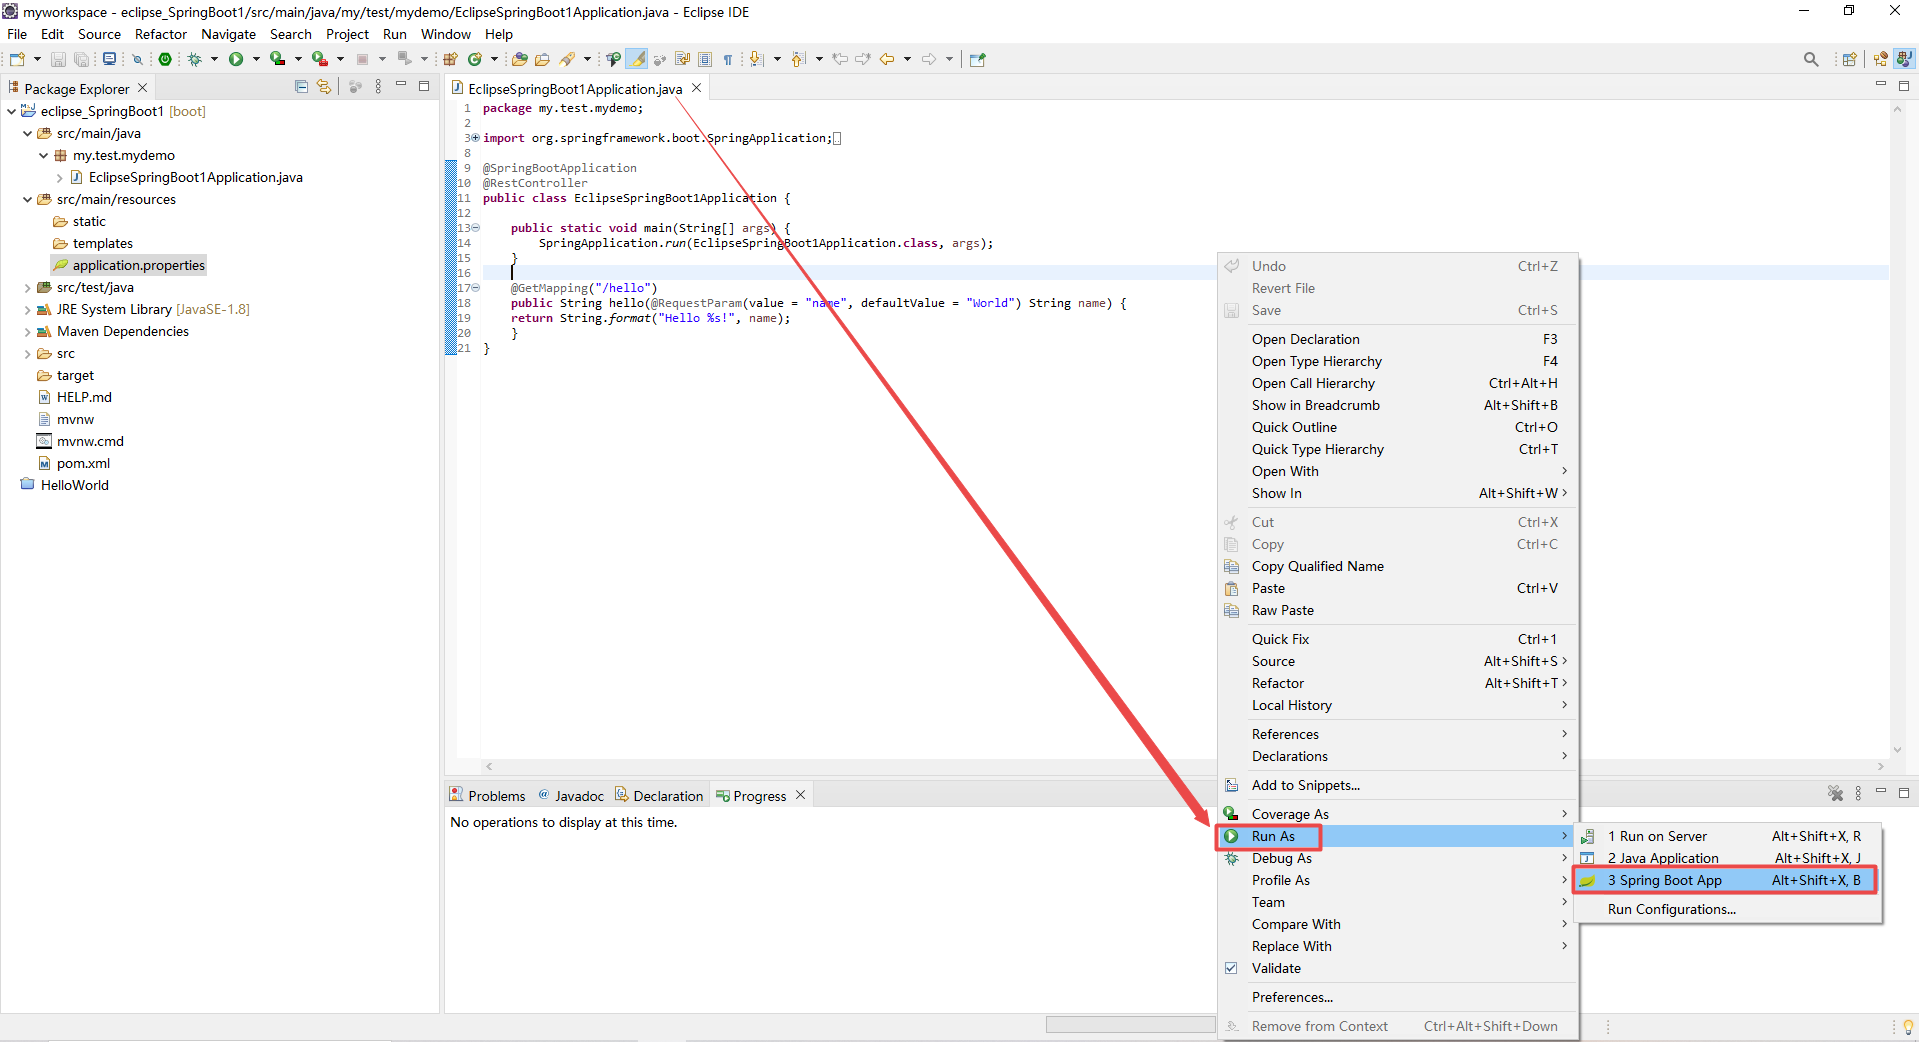This screenshot has height=1042, width=1919.
Task: Open the Debug button dropdown arrow
Action: click(x=214, y=59)
